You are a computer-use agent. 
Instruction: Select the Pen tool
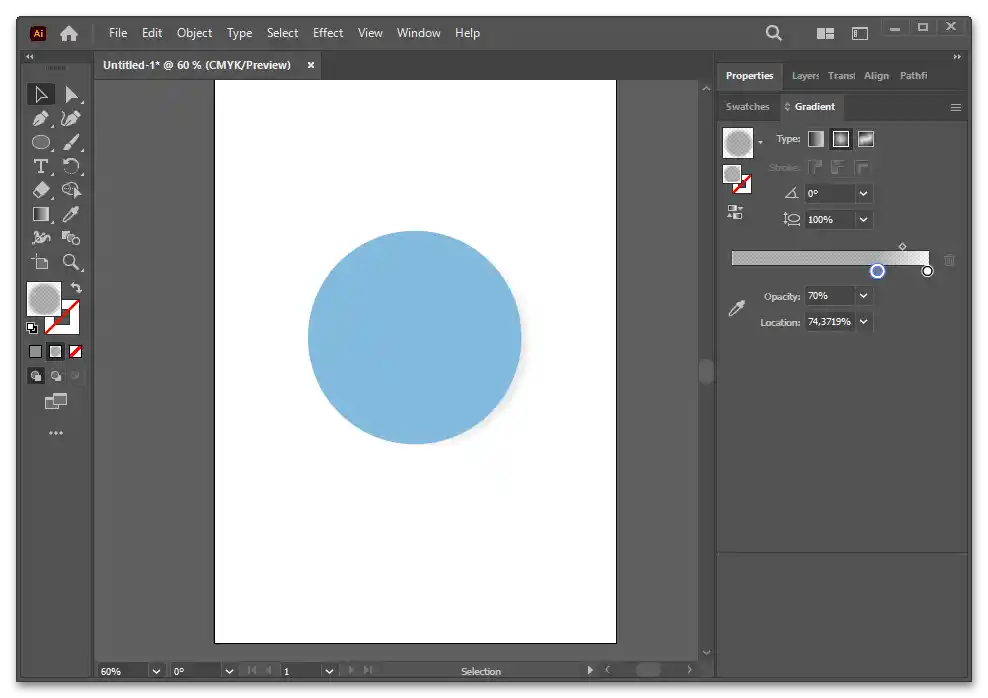pos(41,119)
